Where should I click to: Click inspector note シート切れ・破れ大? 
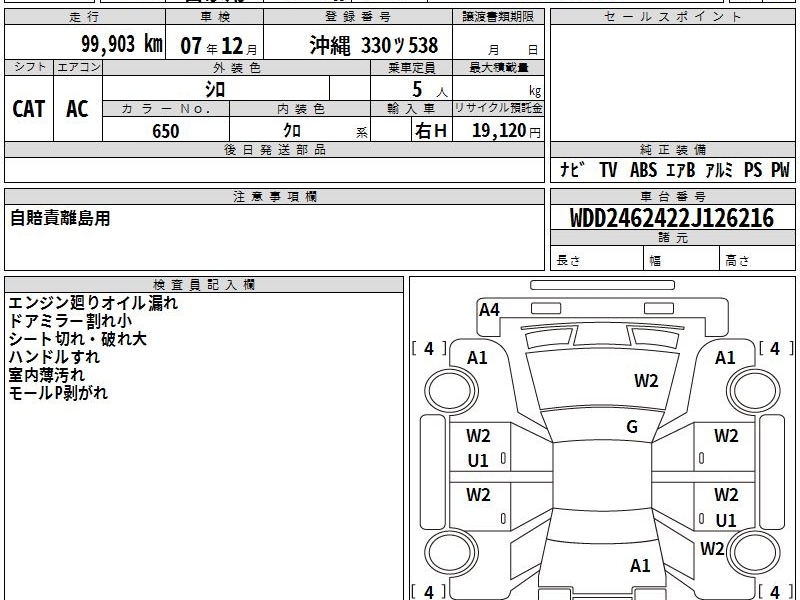coord(78,339)
